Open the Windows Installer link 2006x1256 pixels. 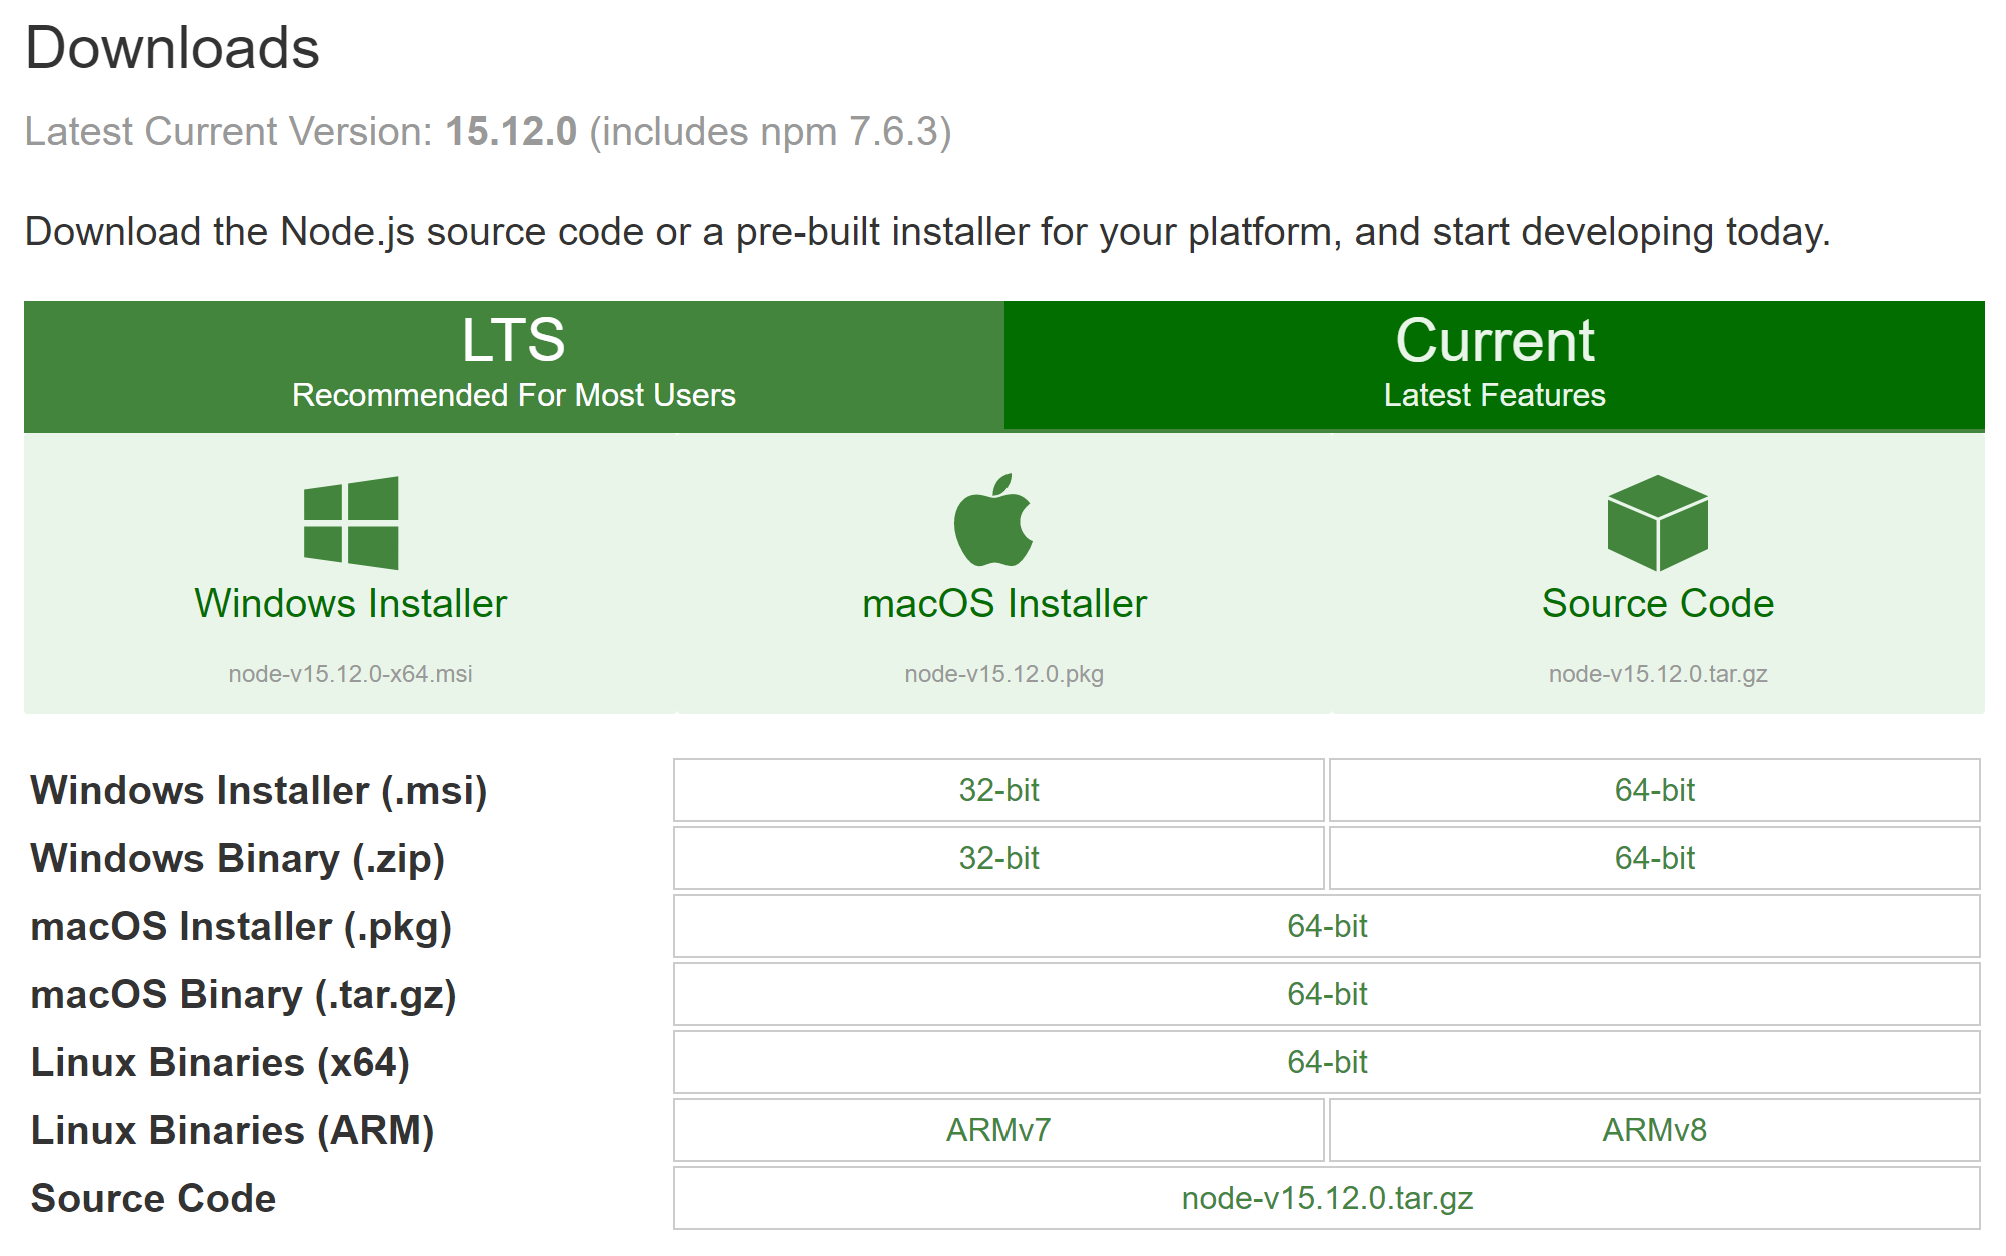(x=351, y=603)
